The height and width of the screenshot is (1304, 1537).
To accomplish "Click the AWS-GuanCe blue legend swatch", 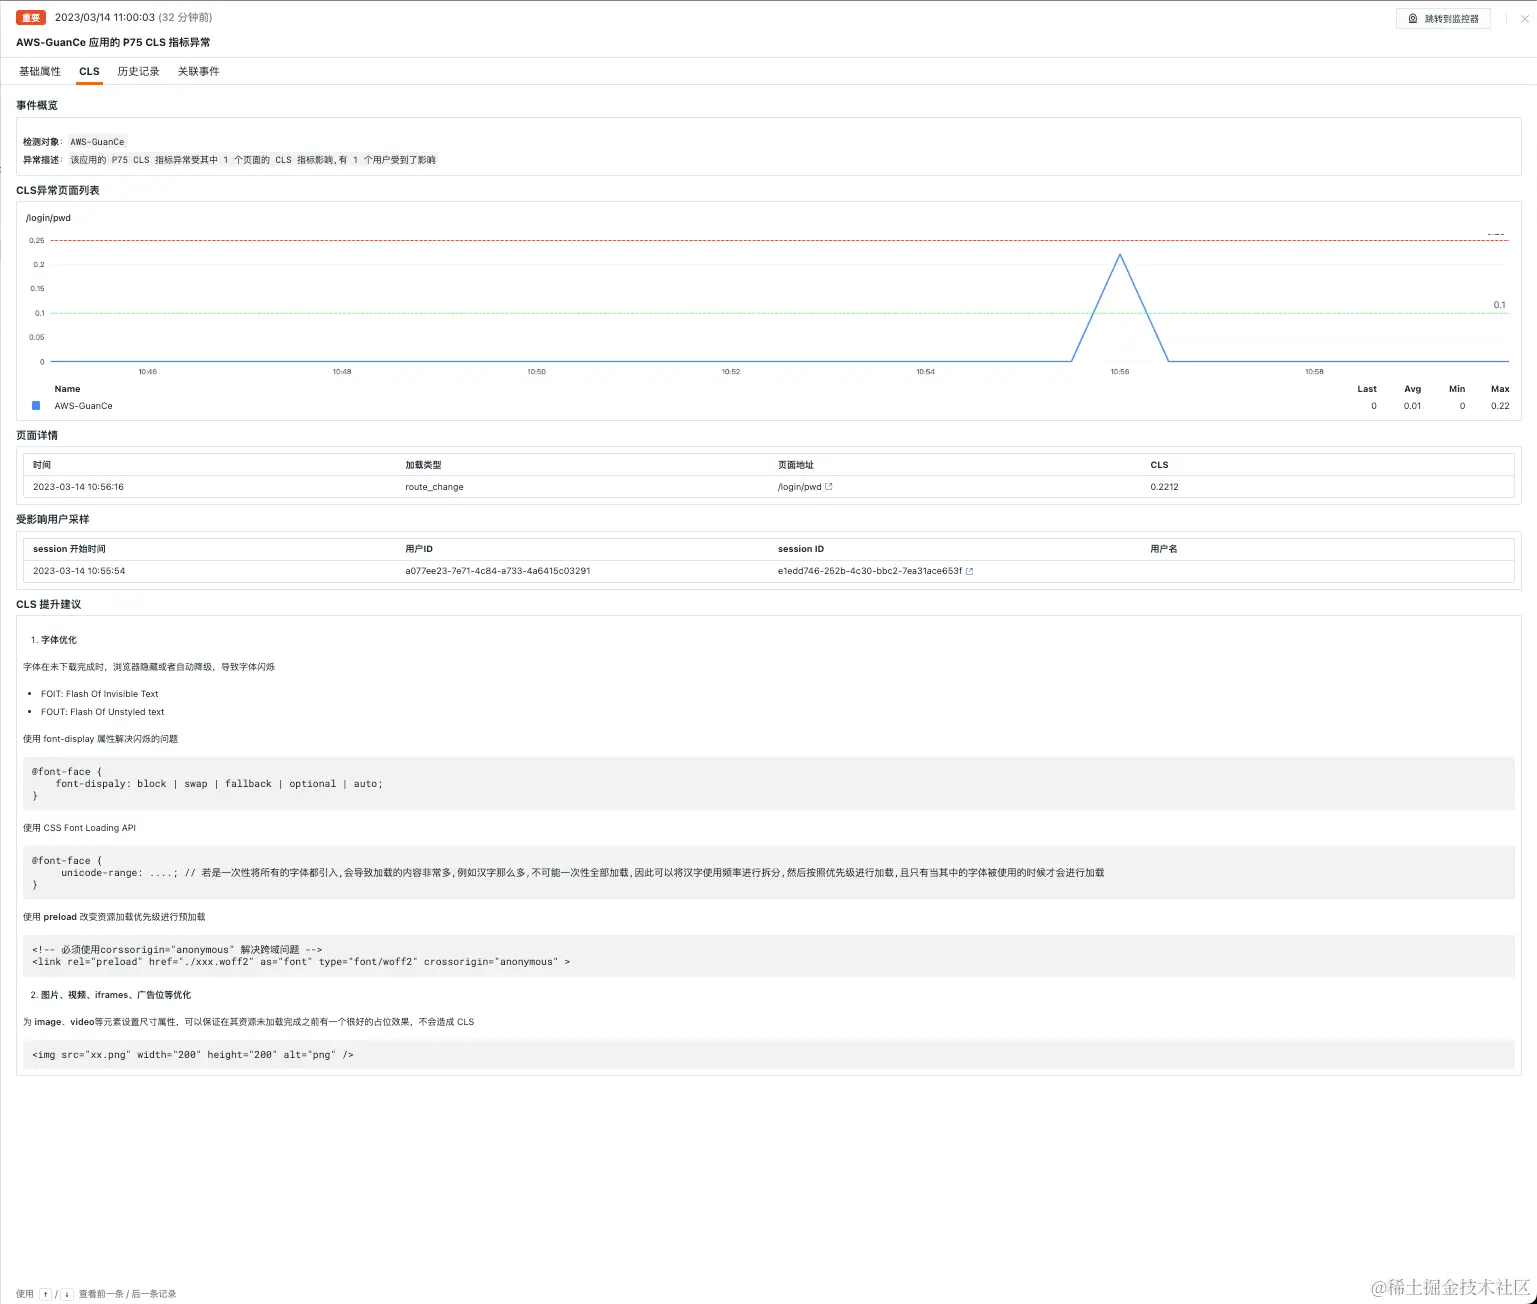I will coord(36,406).
